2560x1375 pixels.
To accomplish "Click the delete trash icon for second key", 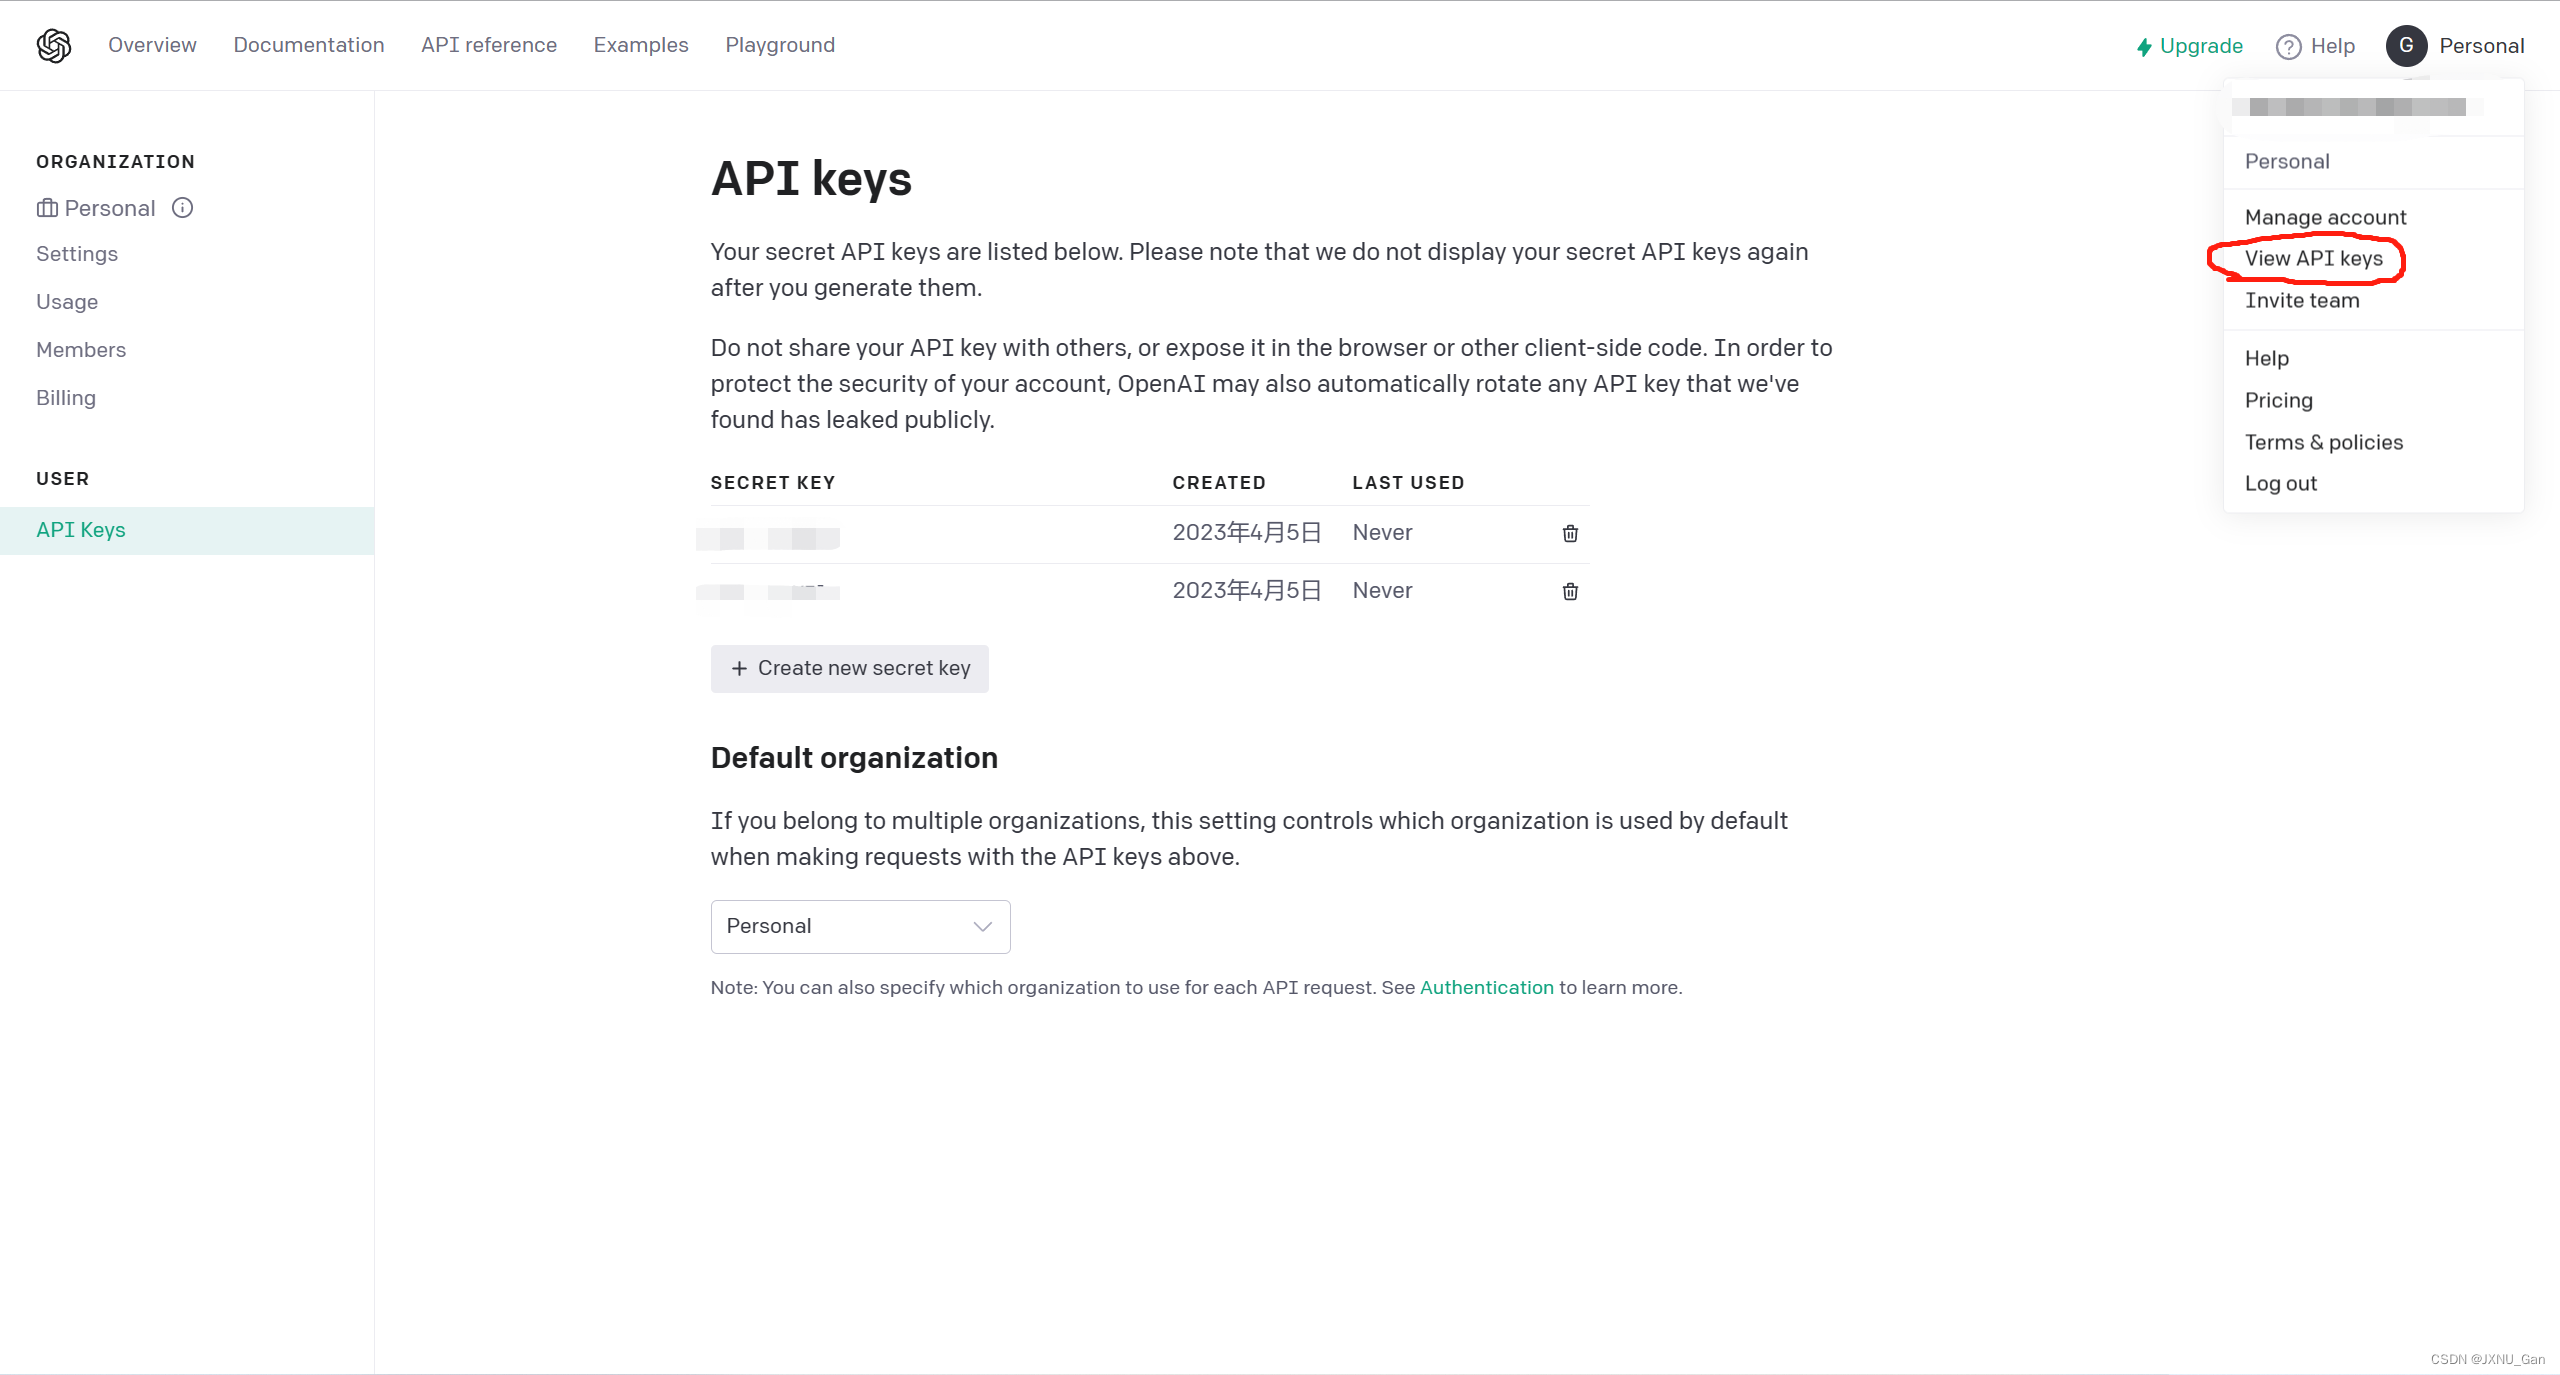I will coord(1570,591).
